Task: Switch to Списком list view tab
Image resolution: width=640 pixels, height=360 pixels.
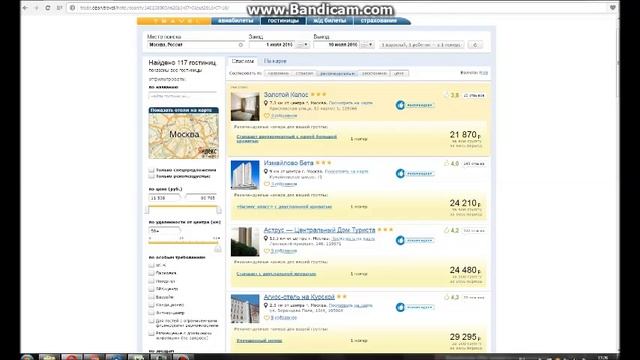Action: (x=242, y=61)
